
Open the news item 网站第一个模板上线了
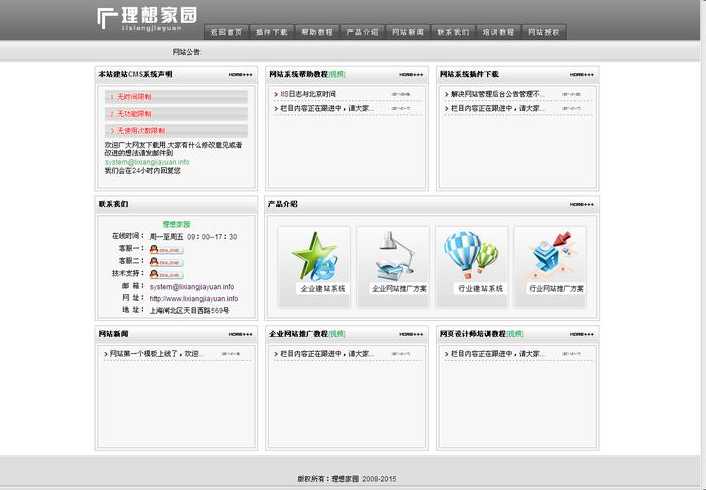pos(154,354)
